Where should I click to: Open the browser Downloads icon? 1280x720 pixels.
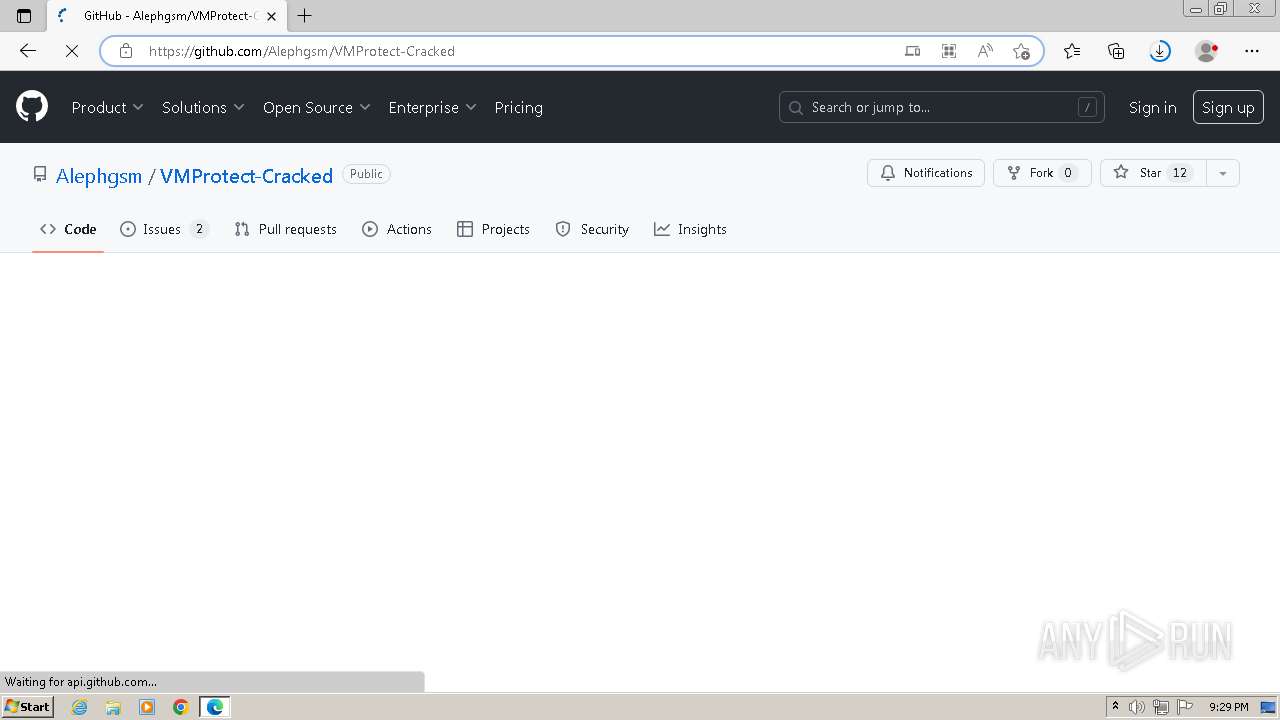point(1160,51)
